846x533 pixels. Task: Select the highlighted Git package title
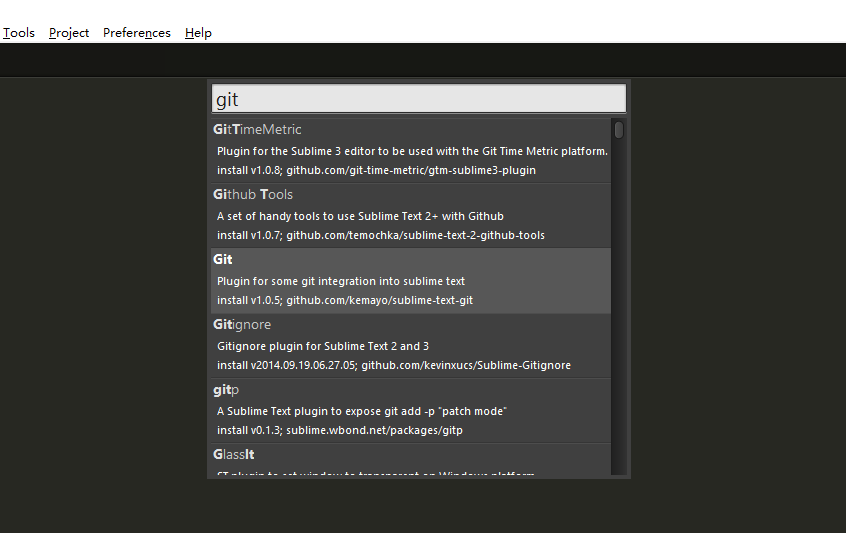tap(222, 259)
